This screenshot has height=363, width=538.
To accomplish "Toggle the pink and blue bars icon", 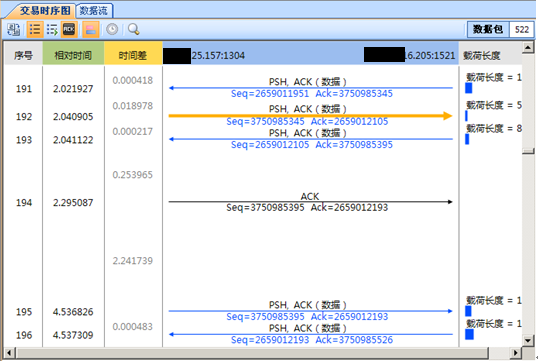I will click(91, 30).
